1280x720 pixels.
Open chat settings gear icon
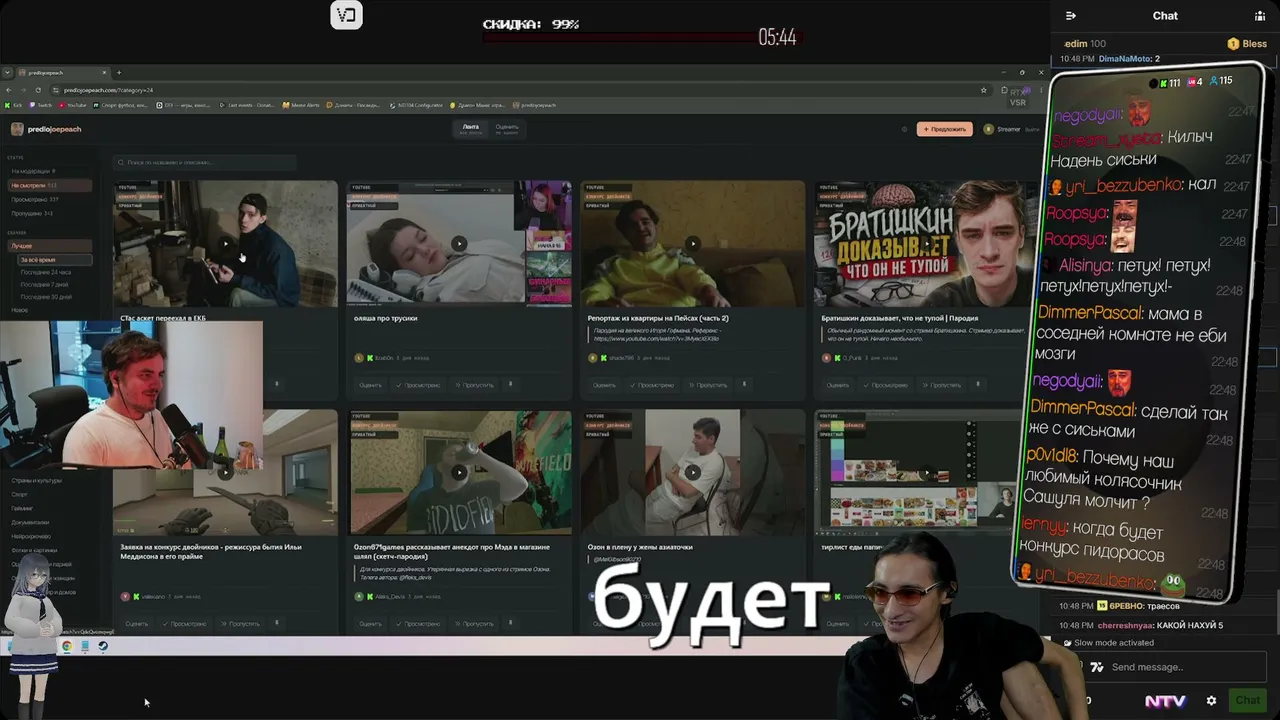1211,701
